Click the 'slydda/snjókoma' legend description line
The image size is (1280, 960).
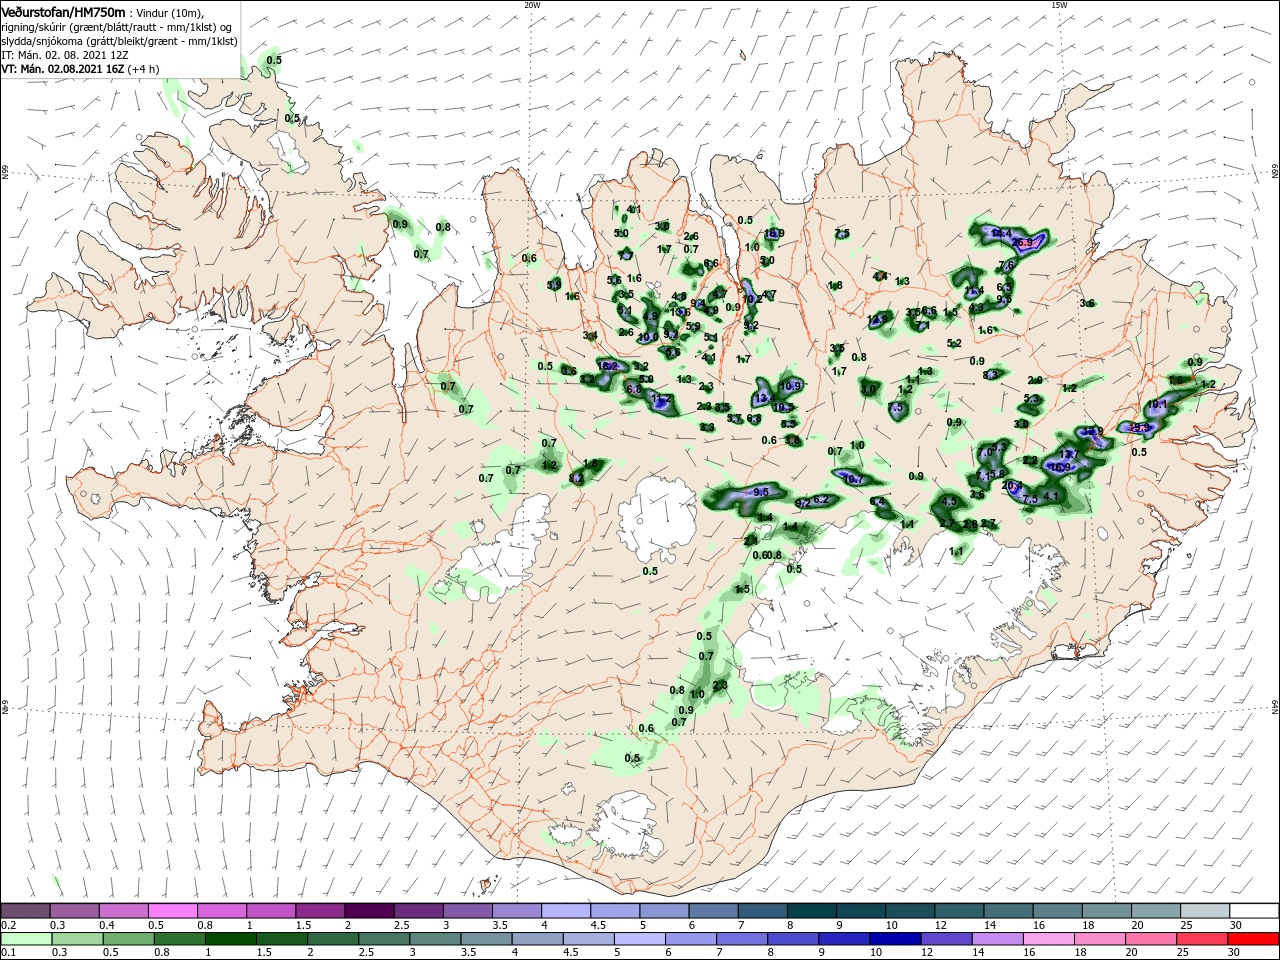tap(118, 41)
